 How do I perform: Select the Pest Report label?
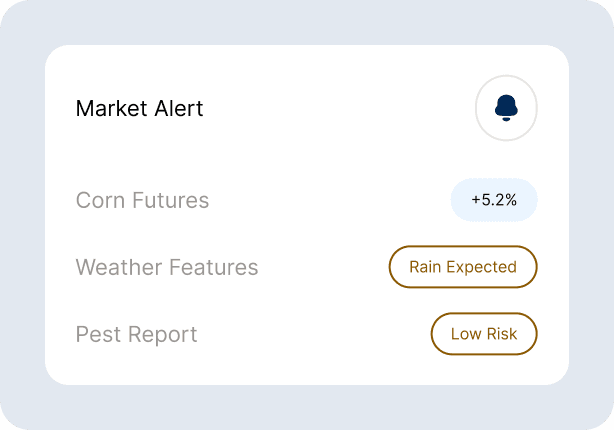click(x=136, y=334)
